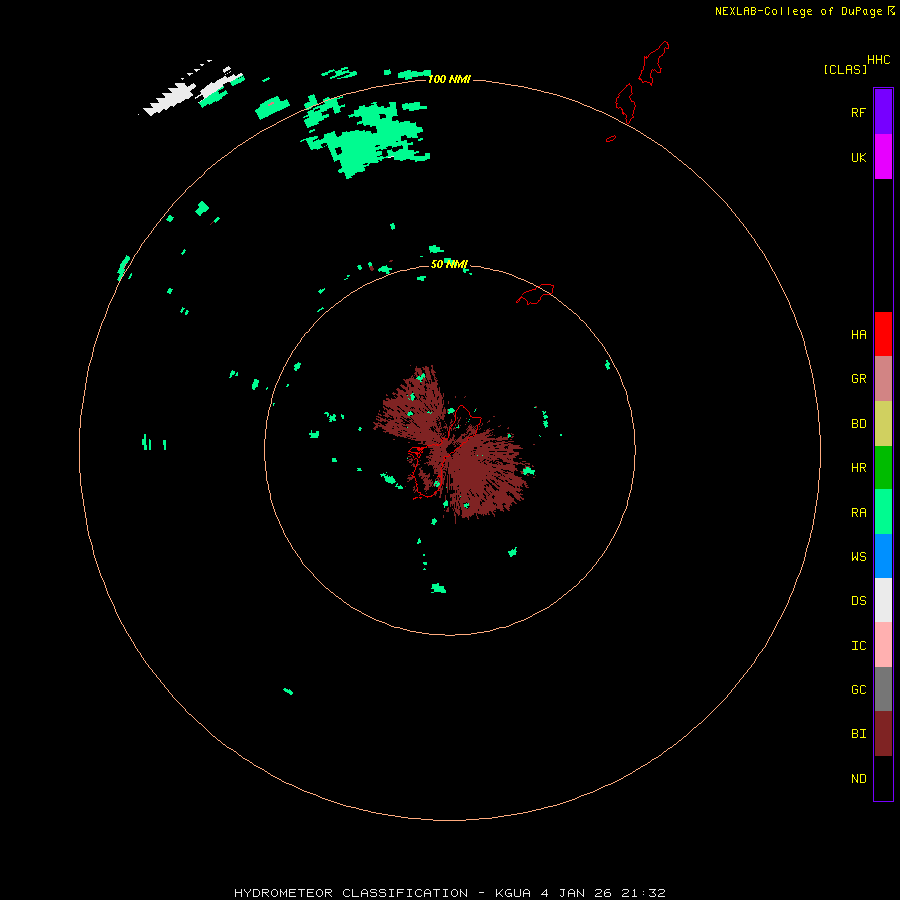Viewport: 900px width, 900px height.
Task: Click the DS white legend swatch
Action: pyautogui.click(x=883, y=600)
